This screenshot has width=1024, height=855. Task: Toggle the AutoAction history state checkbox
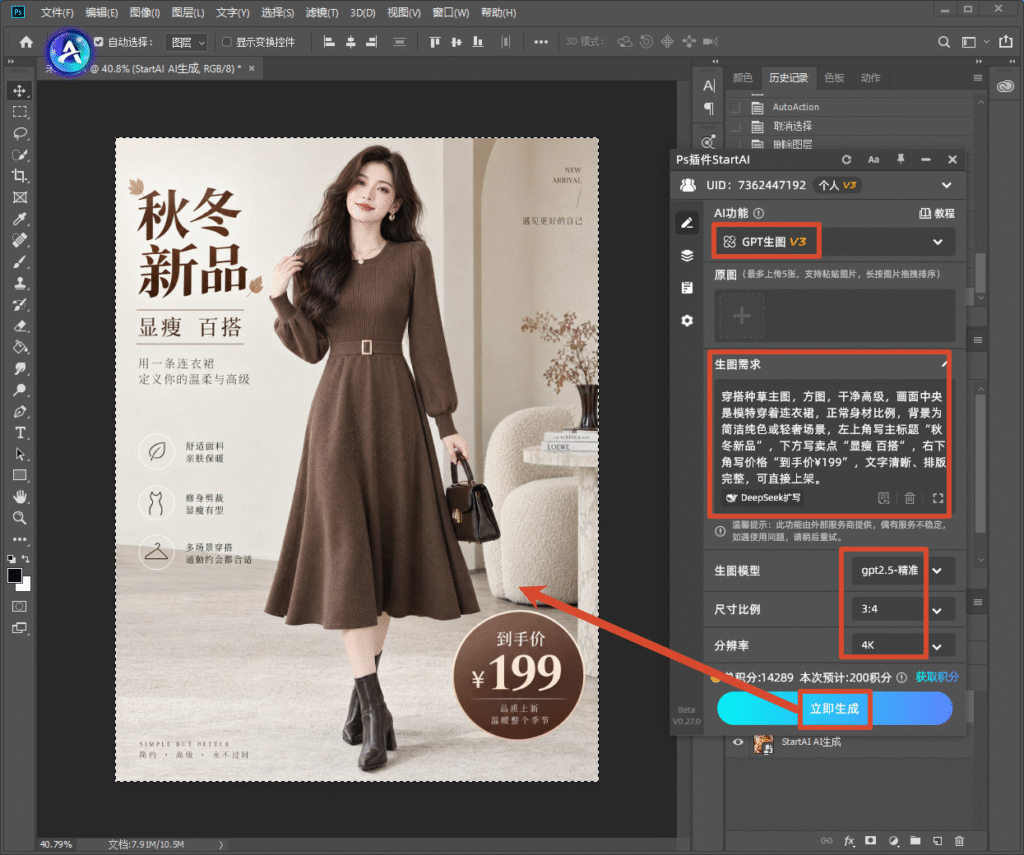[x=735, y=107]
